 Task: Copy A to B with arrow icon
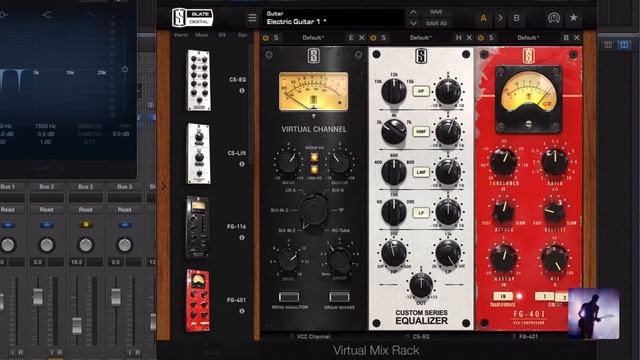click(500, 18)
